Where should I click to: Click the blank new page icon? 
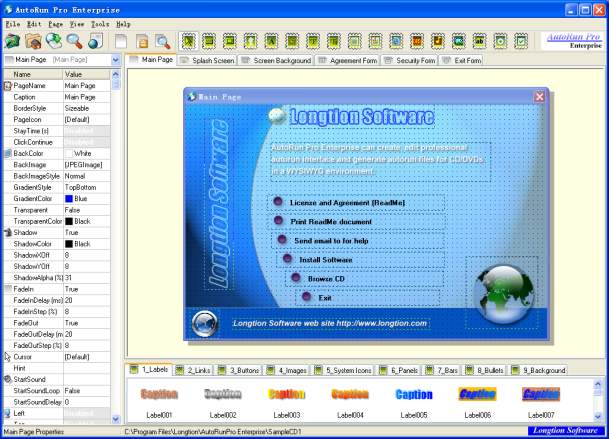point(121,41)
